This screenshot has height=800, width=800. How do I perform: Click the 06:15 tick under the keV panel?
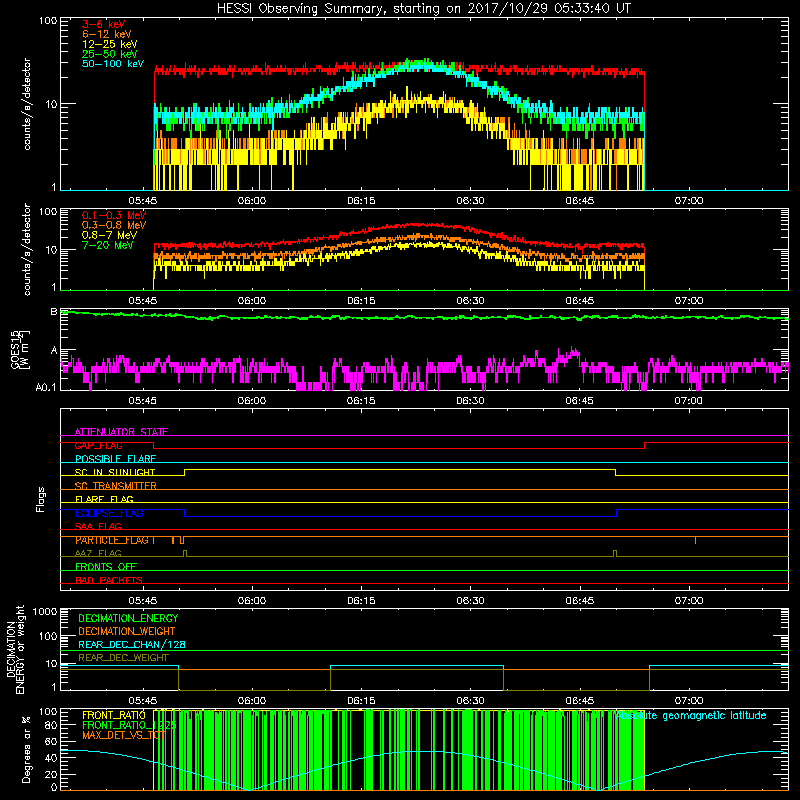coord(361,201)
